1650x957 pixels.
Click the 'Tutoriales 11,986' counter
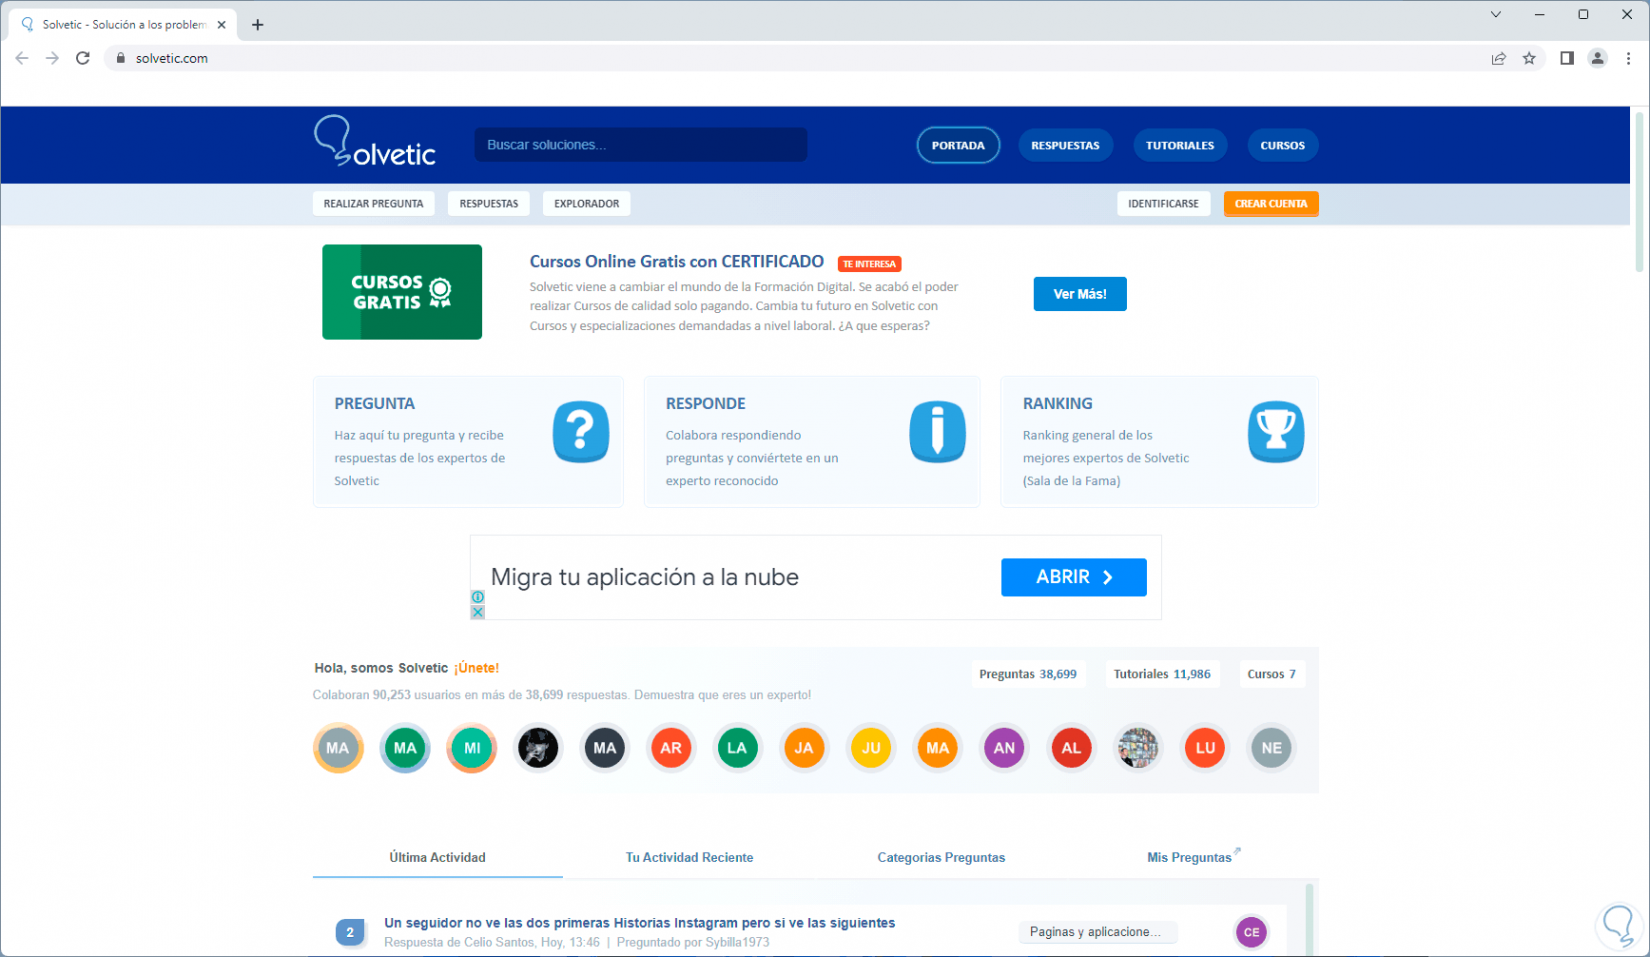pos(1162,674)
